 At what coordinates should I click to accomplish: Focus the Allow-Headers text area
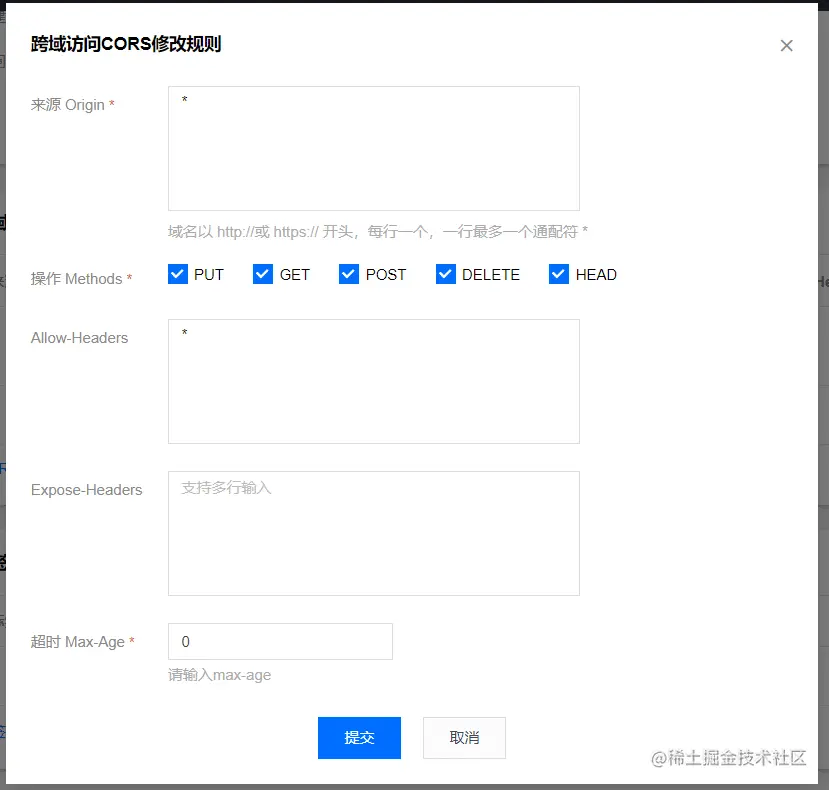[374, 381]
